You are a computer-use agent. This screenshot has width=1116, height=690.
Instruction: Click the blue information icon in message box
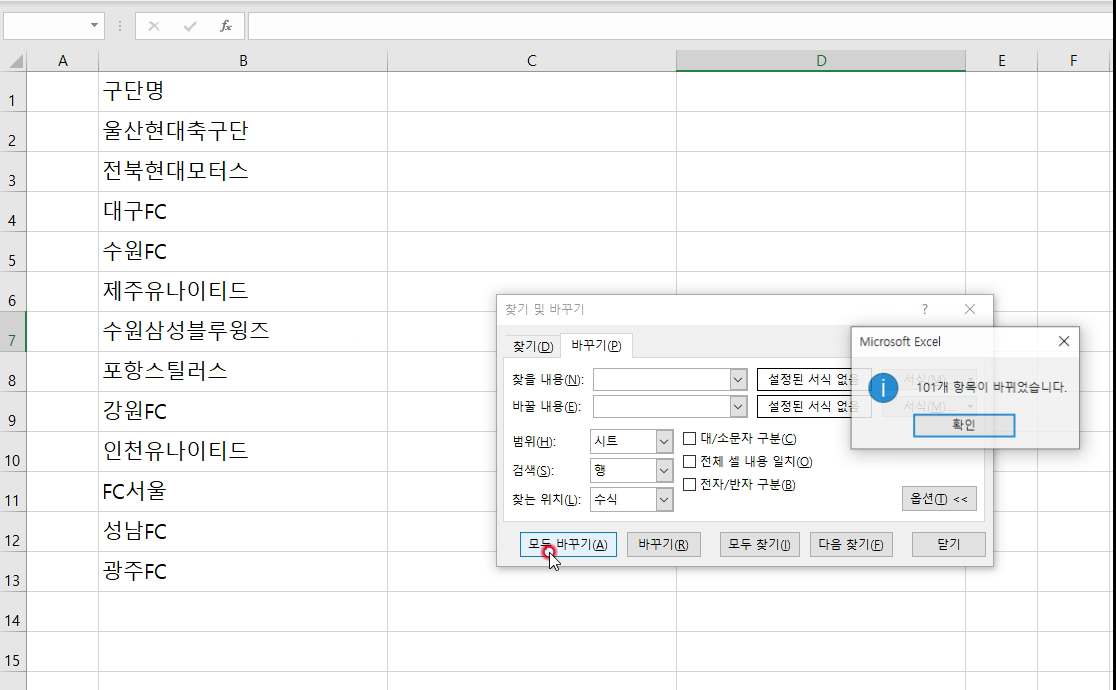pos(883,387)
